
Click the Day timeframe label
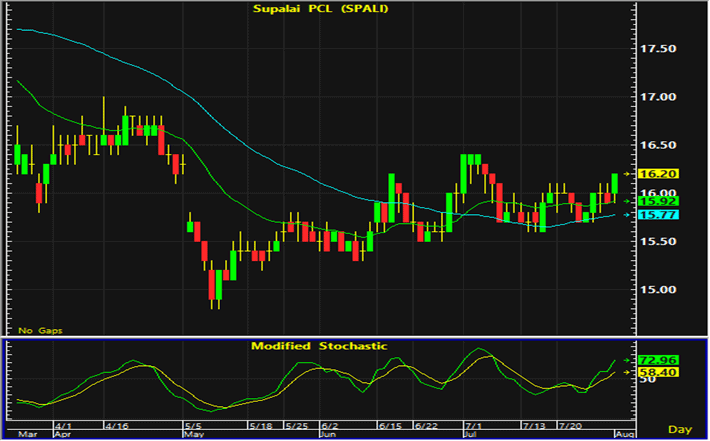coord(680,429)
